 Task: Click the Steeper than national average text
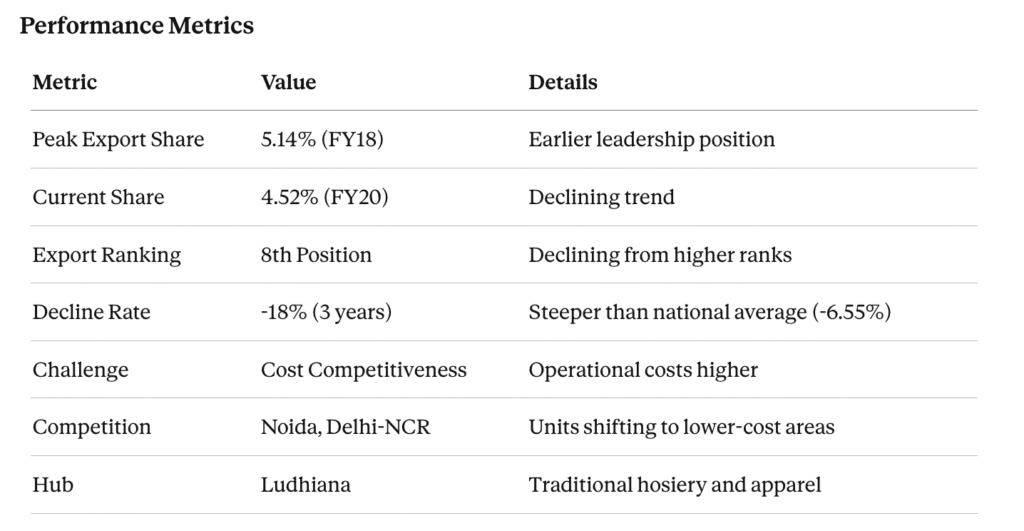pos(709,312)
